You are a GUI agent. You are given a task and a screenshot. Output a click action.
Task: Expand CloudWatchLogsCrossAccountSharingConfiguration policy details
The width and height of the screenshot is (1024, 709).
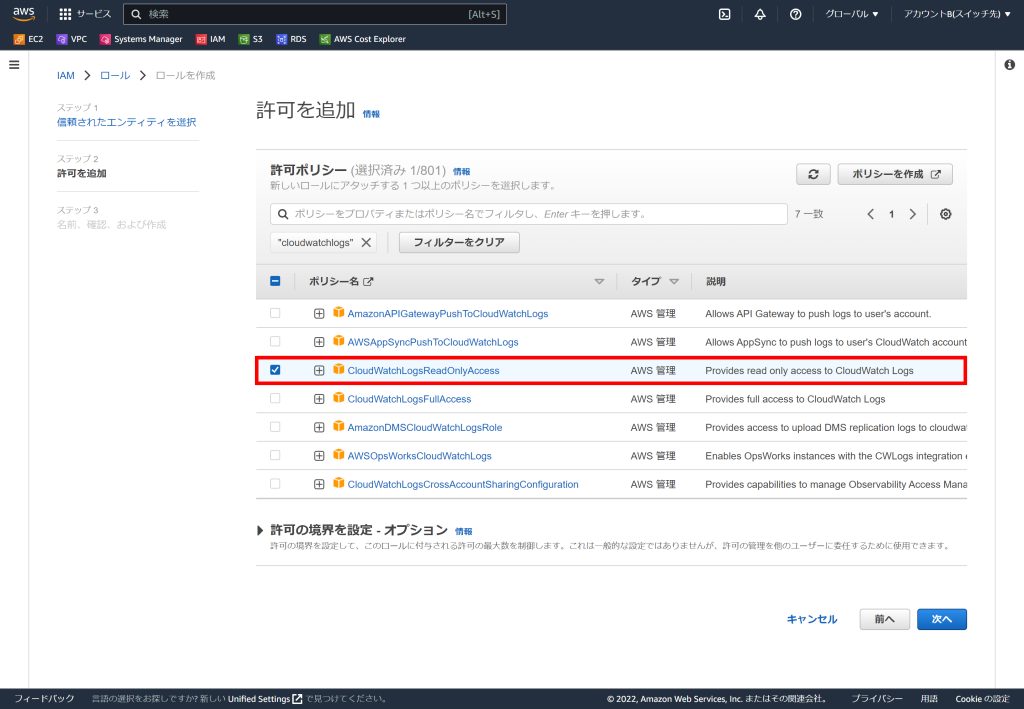click(x=319, y=484)
